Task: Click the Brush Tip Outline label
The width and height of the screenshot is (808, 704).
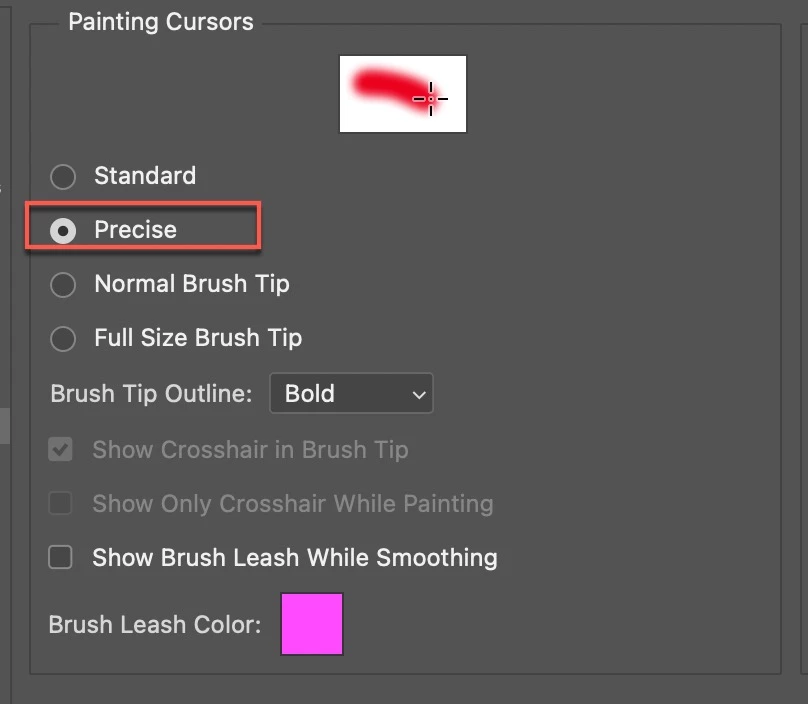Action: pos(151,394)
